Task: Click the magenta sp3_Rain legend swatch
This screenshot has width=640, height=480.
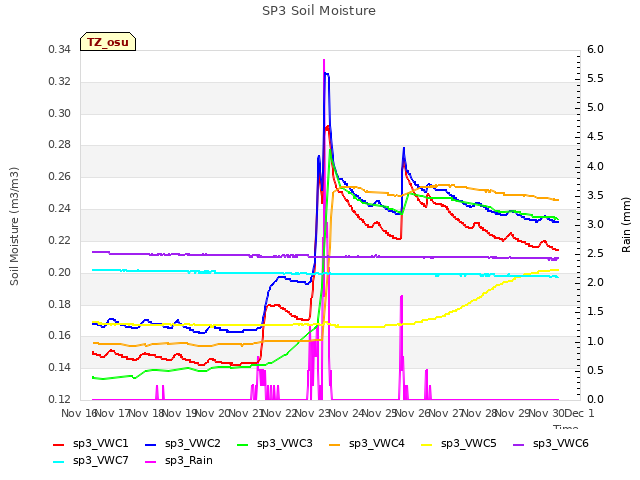Action: click(151, 462)
